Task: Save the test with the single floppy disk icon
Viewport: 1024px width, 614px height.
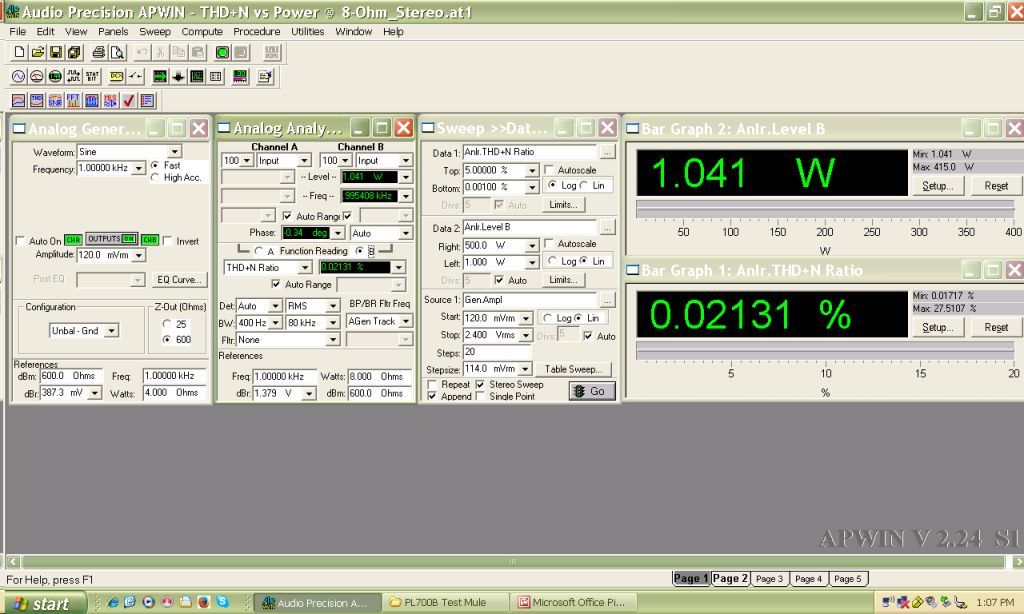Action: 56,52
